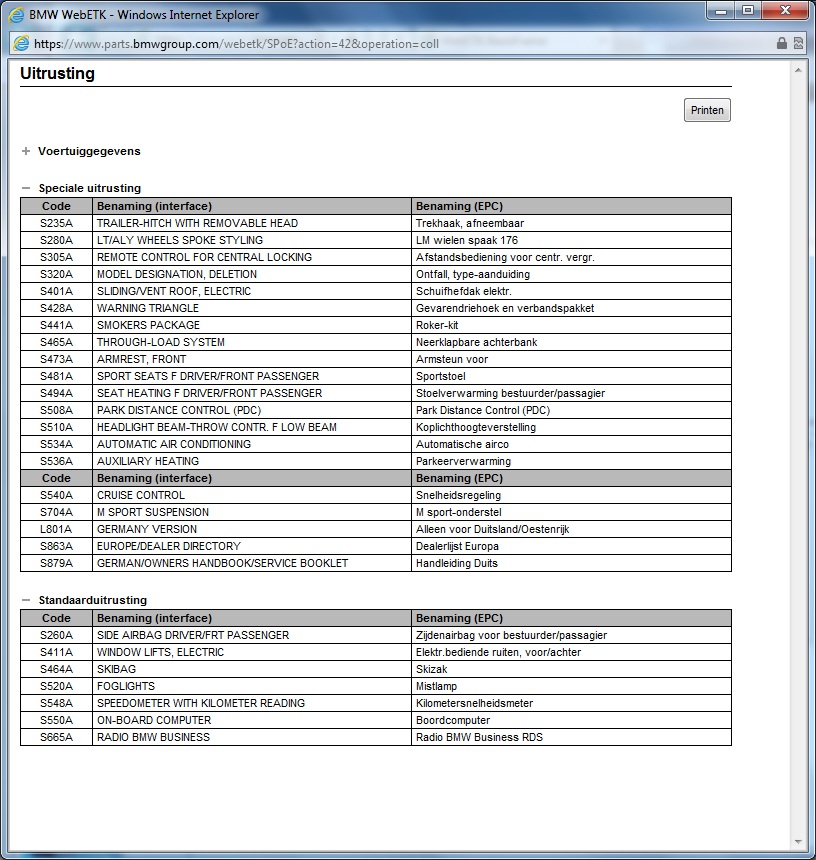Click the page icon in address bar

click(21, 43)
